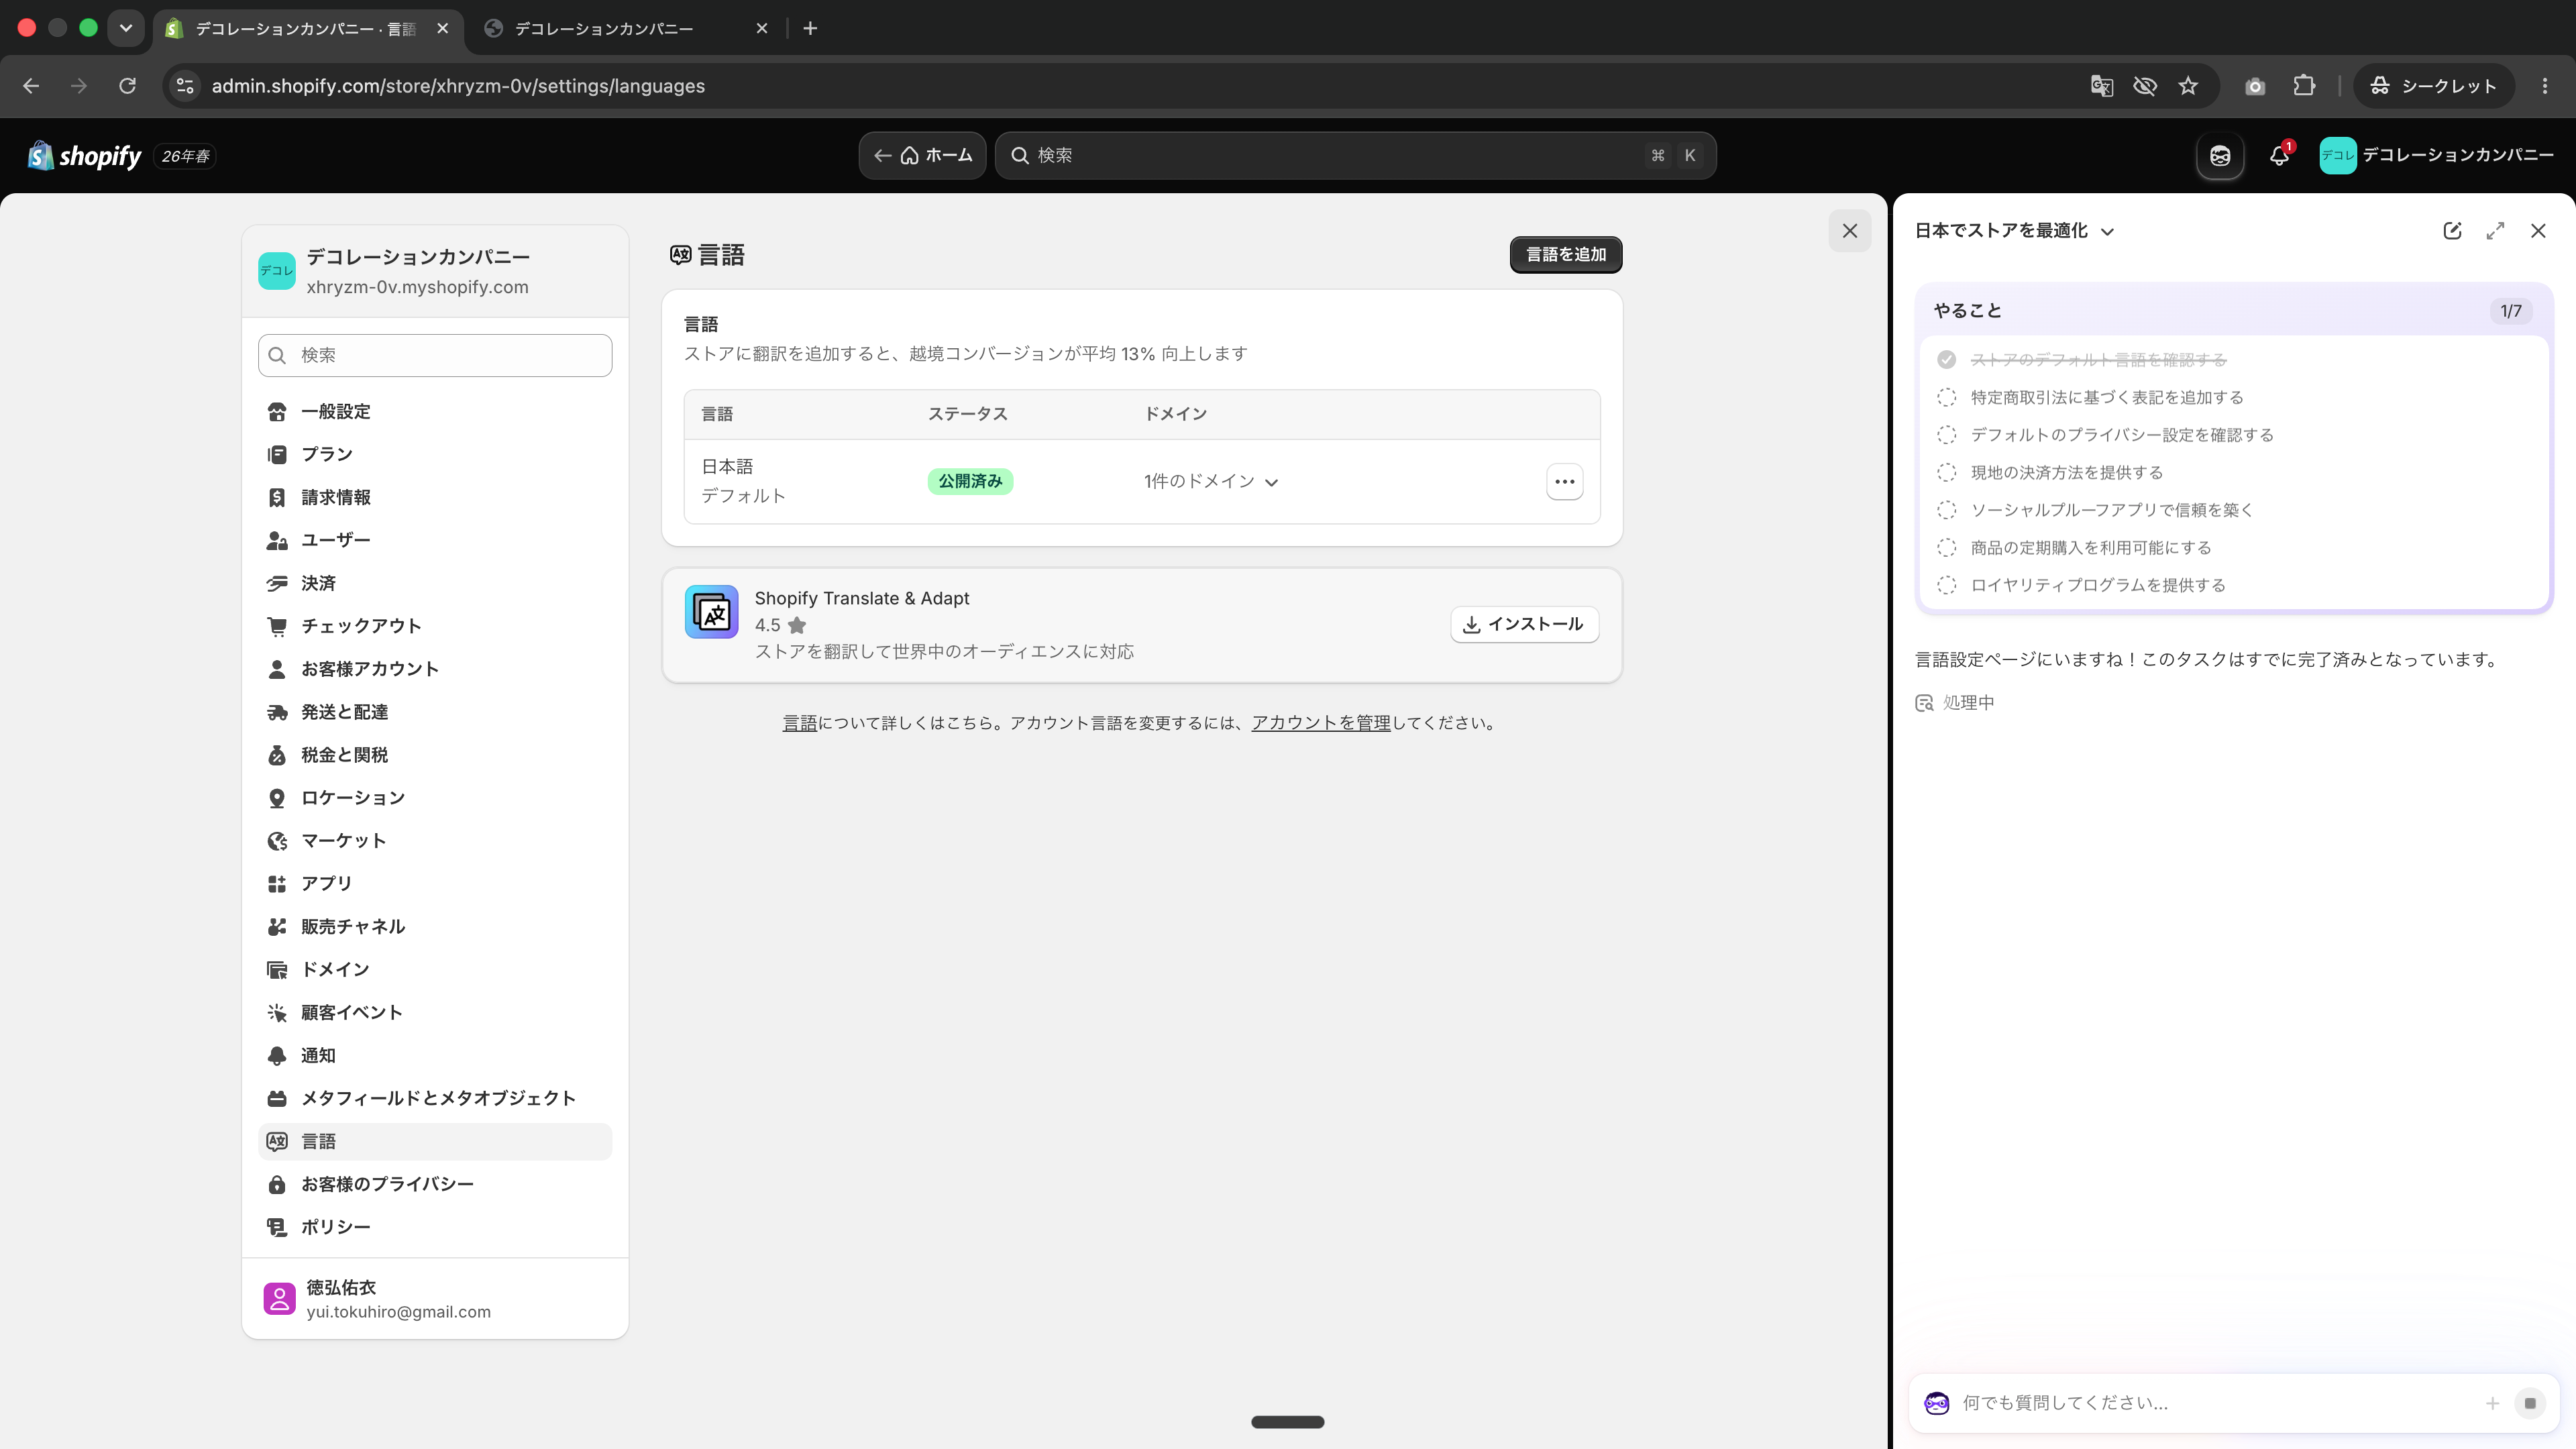The width and height of the screenshot is (2576, 1449).
Task: Follow the アカウントを管理 link
Action: pyautogui.click(x=1321, y=723)
